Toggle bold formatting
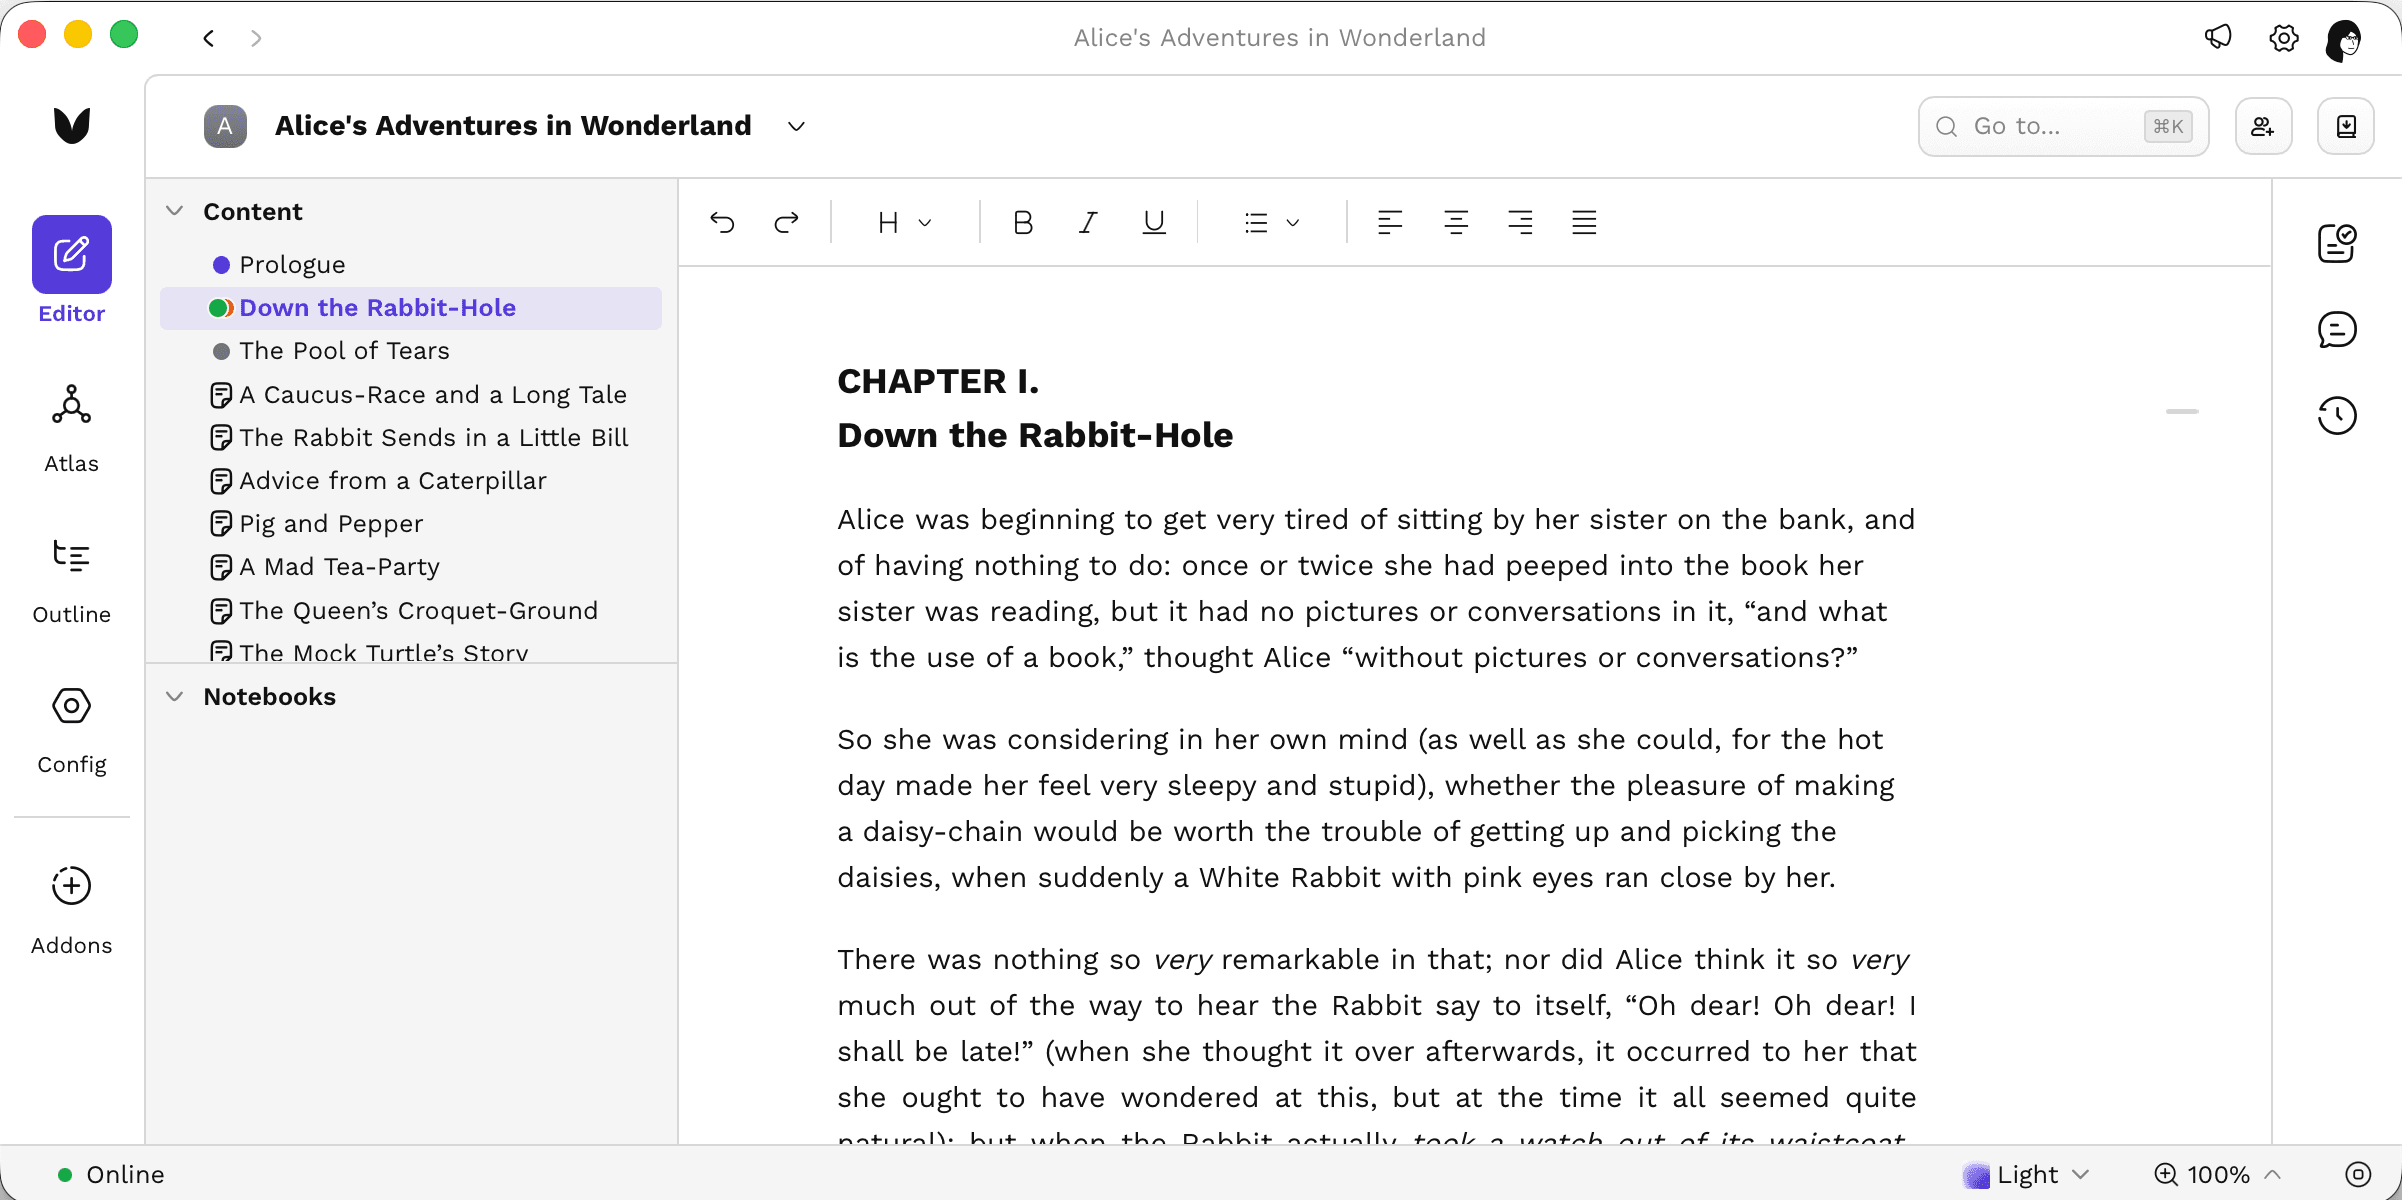This screenshot has height=1200, width=2402. coord(1022,222)
